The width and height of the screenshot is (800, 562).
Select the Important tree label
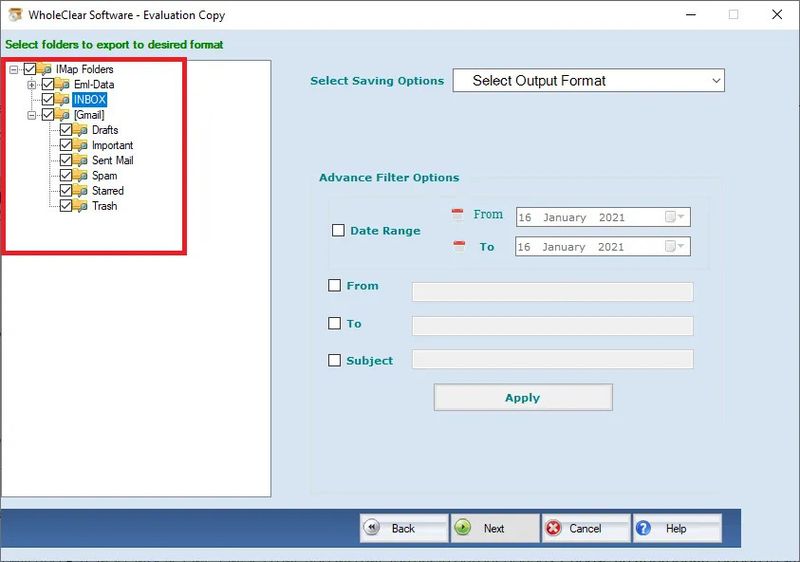112,145
